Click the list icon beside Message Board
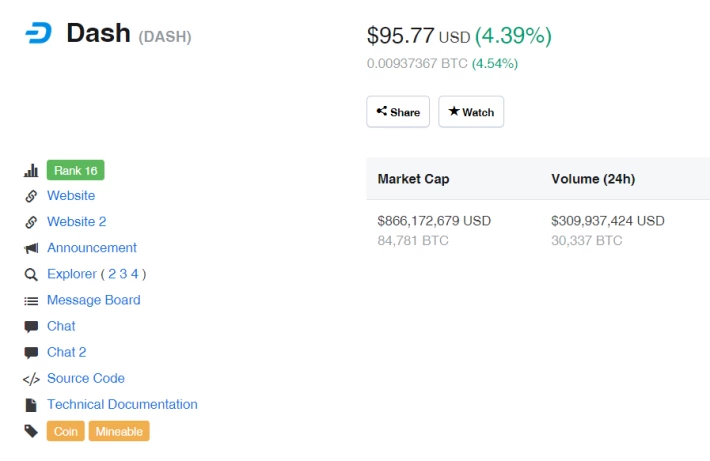The image size is (710, 461). pos(31,301)
